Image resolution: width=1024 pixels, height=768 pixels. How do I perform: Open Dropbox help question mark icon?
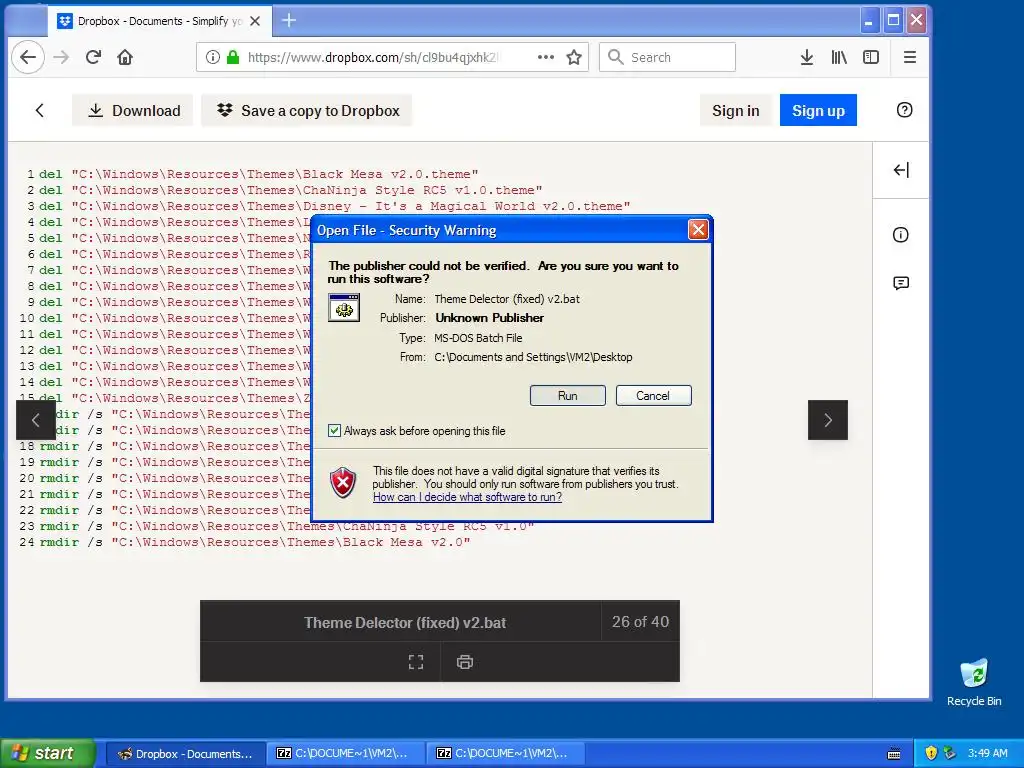click(x=904, y=110)
